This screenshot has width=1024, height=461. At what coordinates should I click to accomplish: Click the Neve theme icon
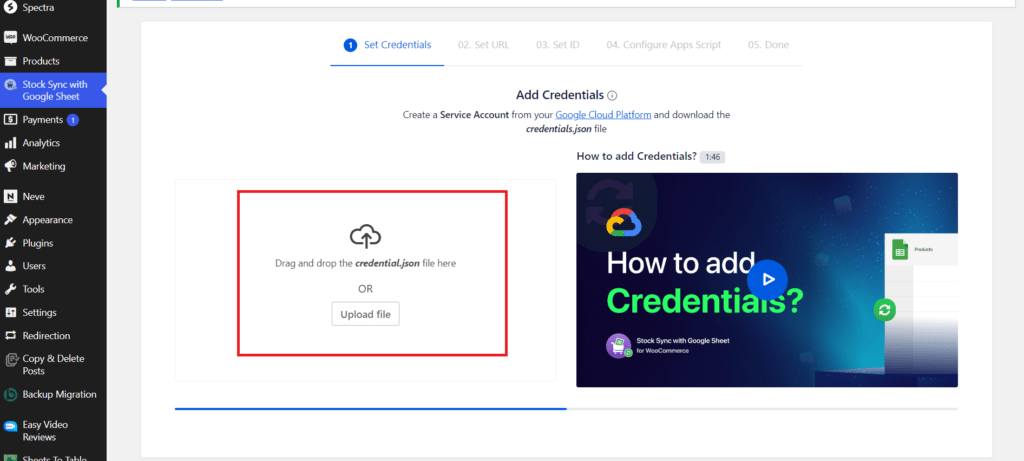point(10,197)
